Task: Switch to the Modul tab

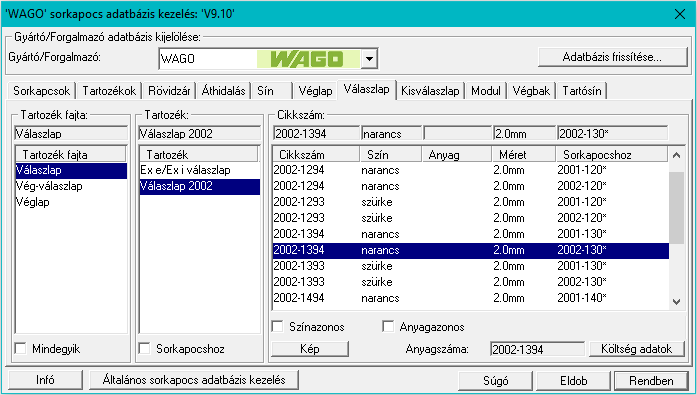Action: [485, 91]
